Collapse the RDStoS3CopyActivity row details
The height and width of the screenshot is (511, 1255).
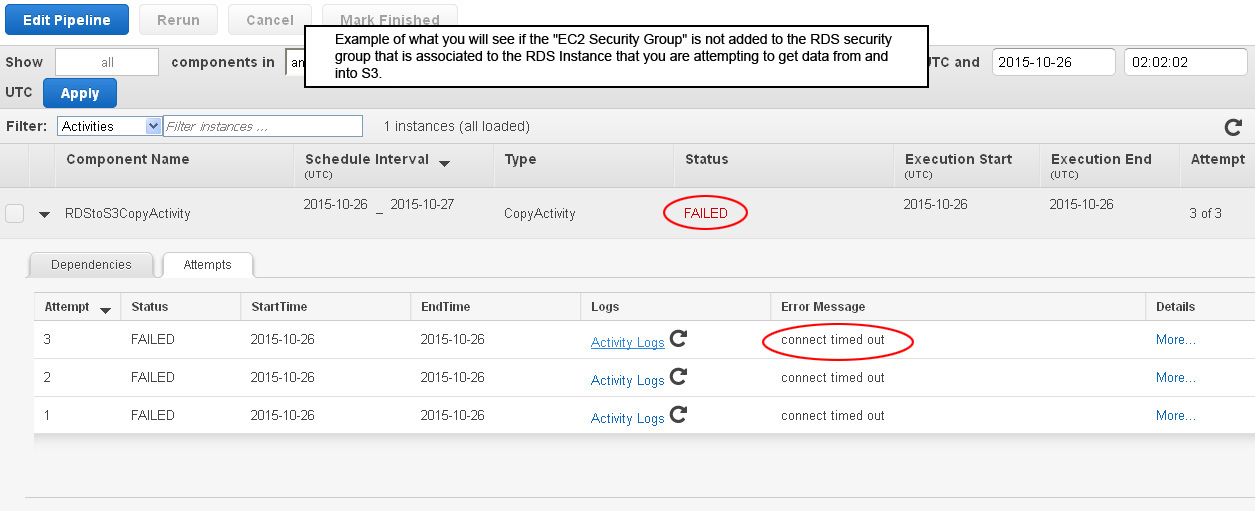click(x=44, y=214)
